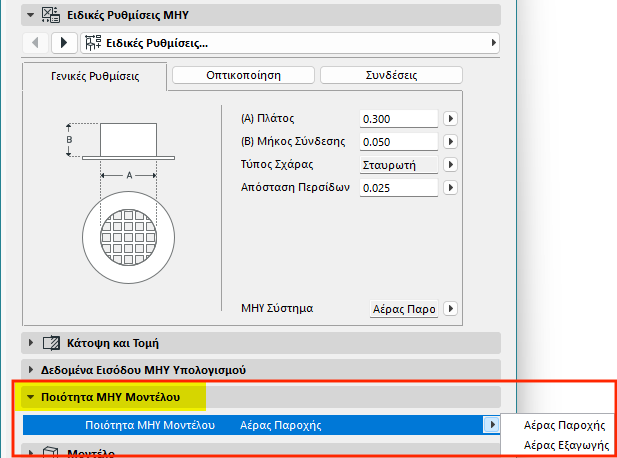Choose Αέρας Εξαγωγής from popup menu

(x=566, y=445)
